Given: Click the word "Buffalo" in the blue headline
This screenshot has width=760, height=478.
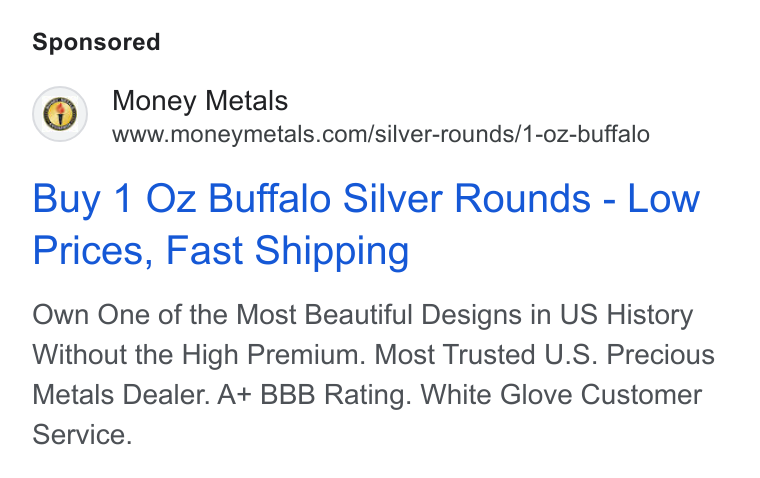Looking at the screenshot, I should tap(269, 199).
